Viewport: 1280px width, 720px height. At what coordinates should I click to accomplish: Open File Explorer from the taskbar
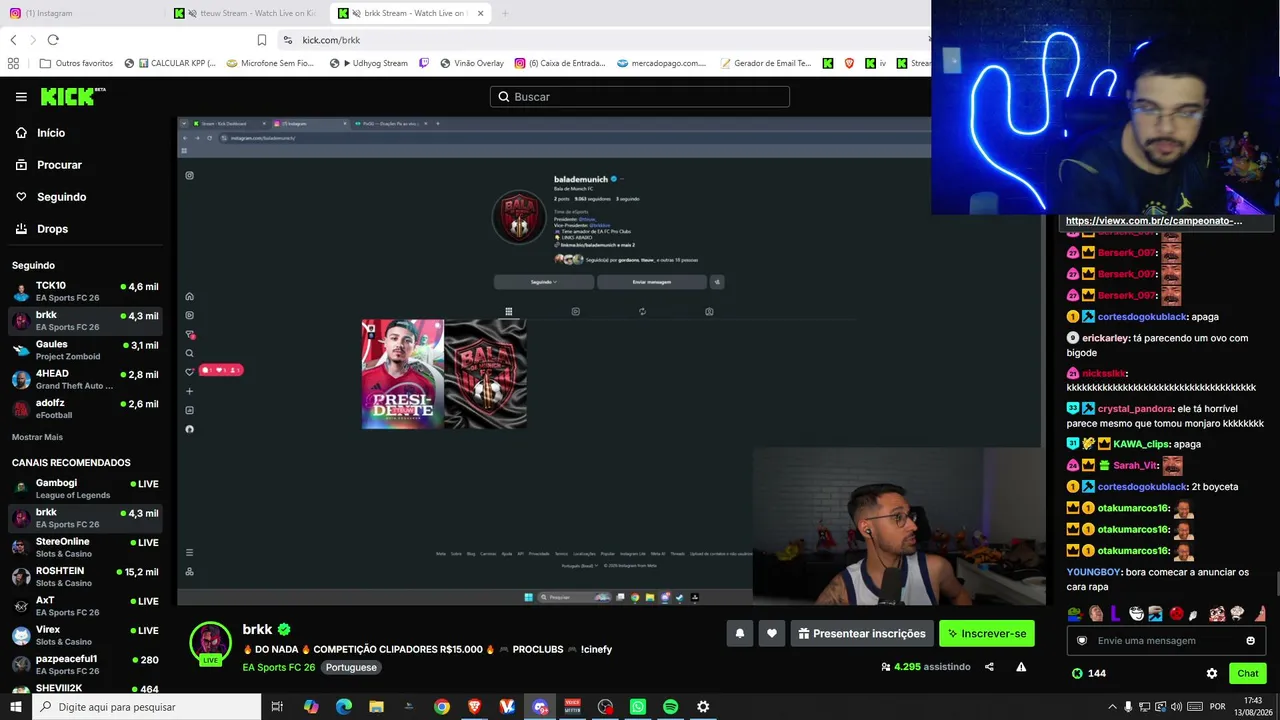pos(376,707)
